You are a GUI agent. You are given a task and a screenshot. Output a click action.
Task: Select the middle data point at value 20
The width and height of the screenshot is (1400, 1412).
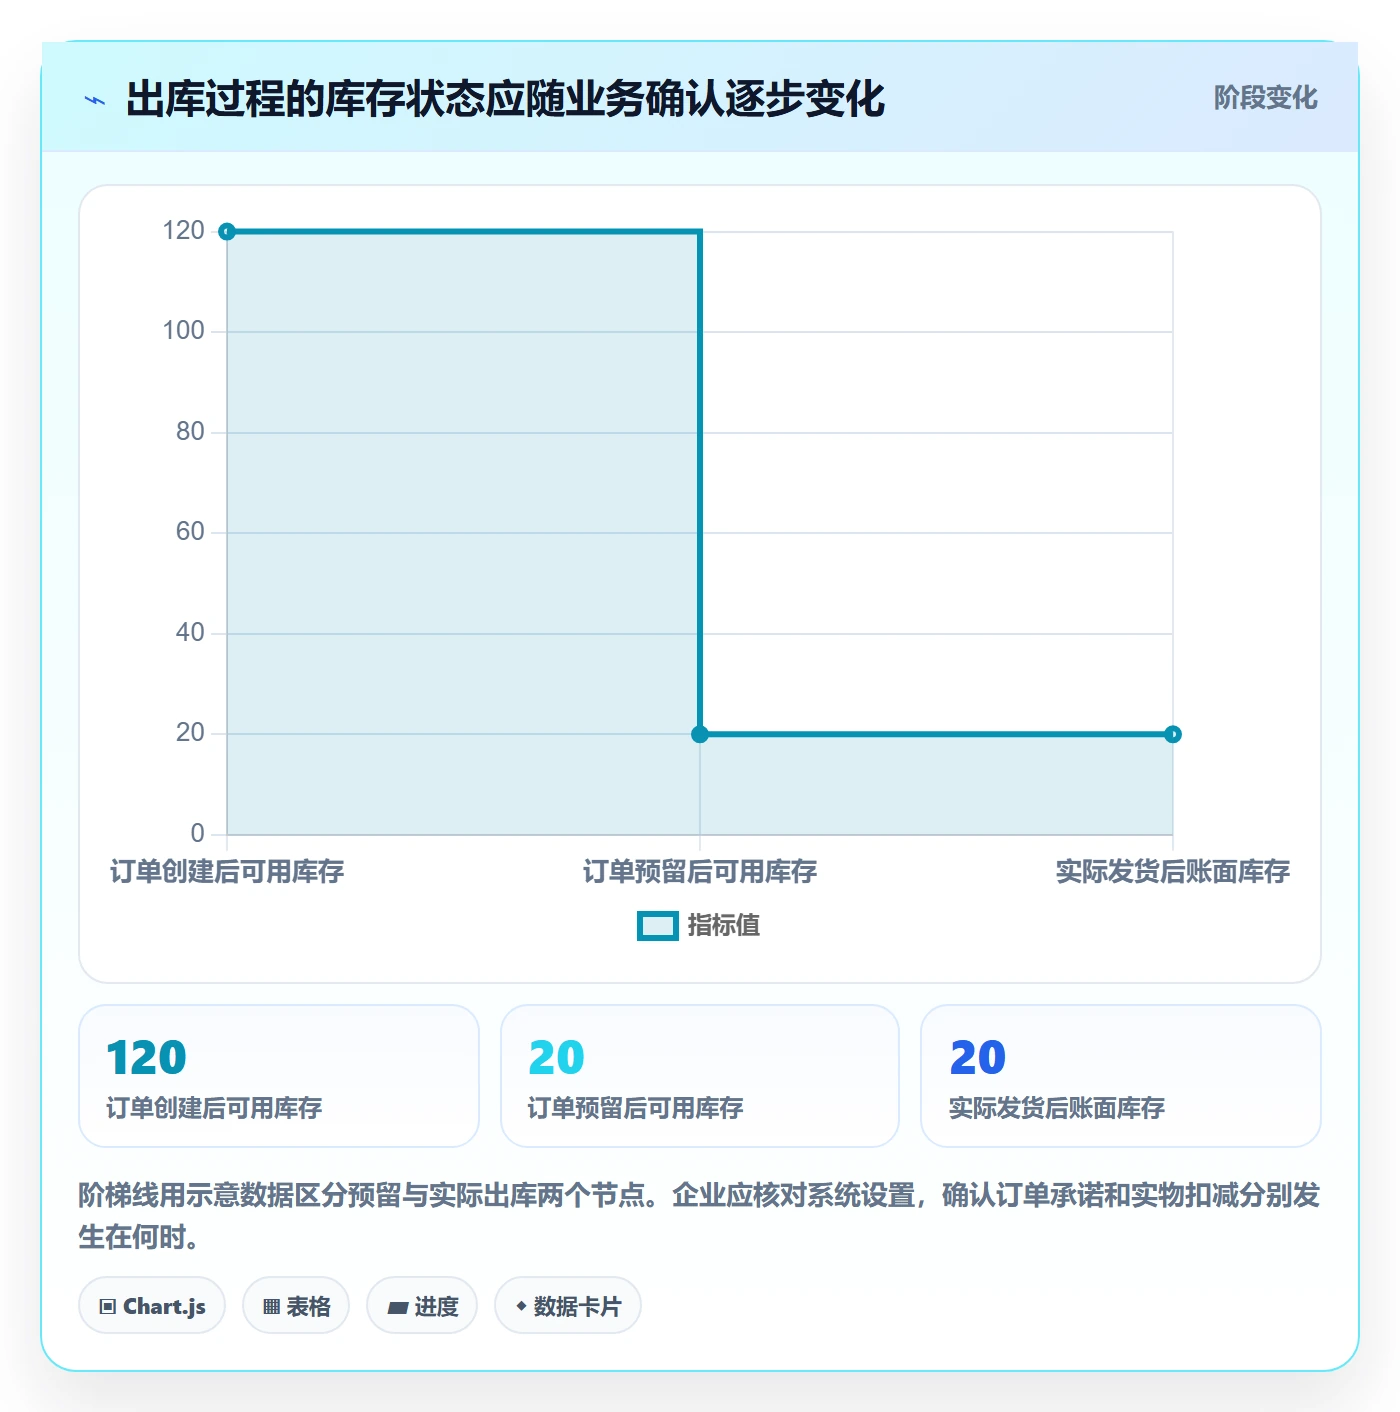(700, 734)
